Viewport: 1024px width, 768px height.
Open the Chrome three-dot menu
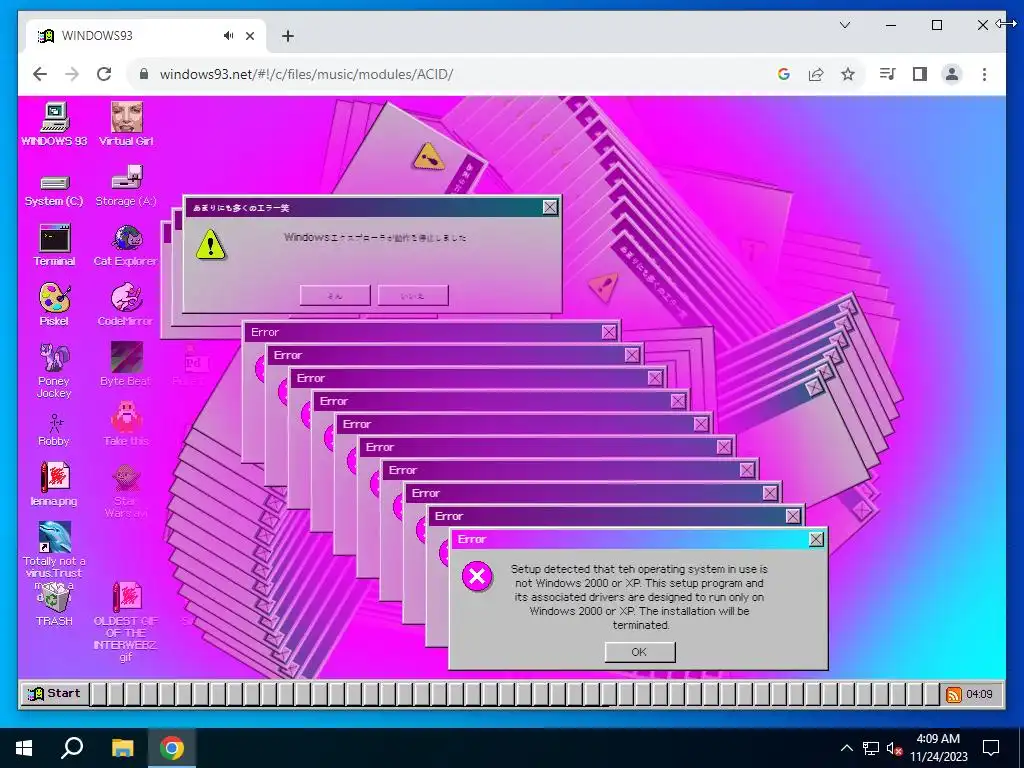(x=984, y=74)
